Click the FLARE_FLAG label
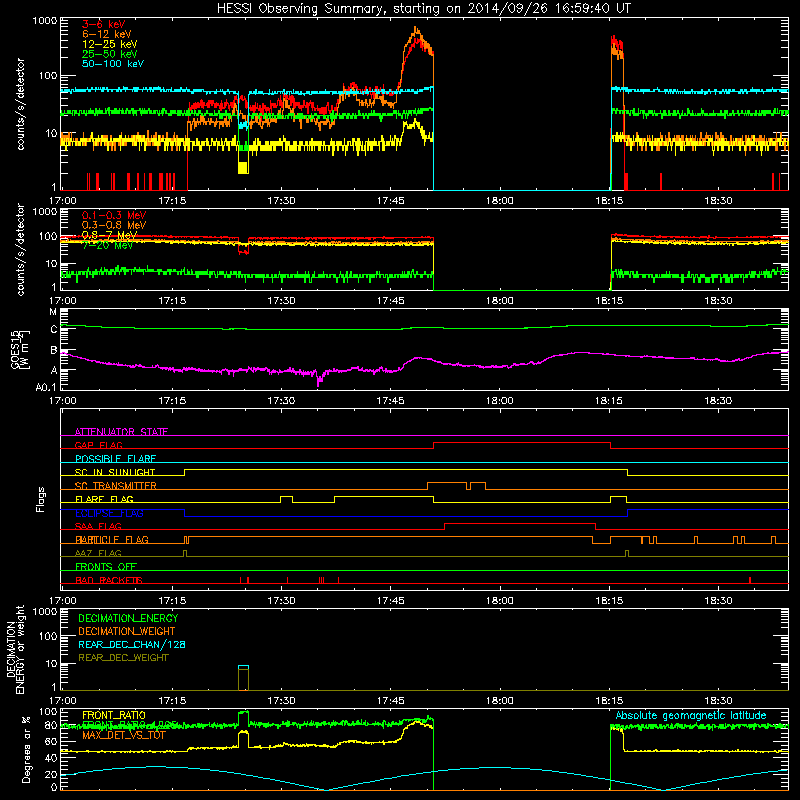 (x=104, y=499)
